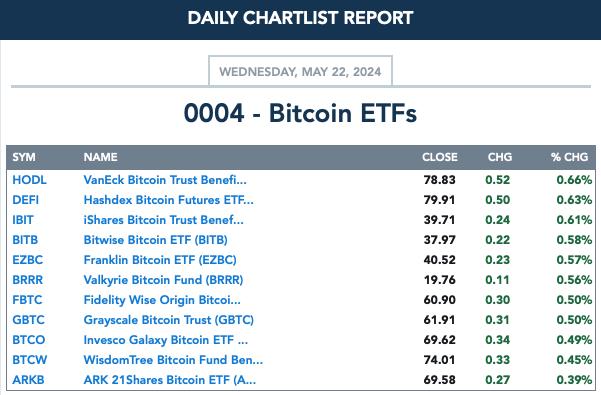601x395 pixels.
Task: Click the Valkyrie Bitcoin Fund (BRRR) name
Action: tap(163, 280)
